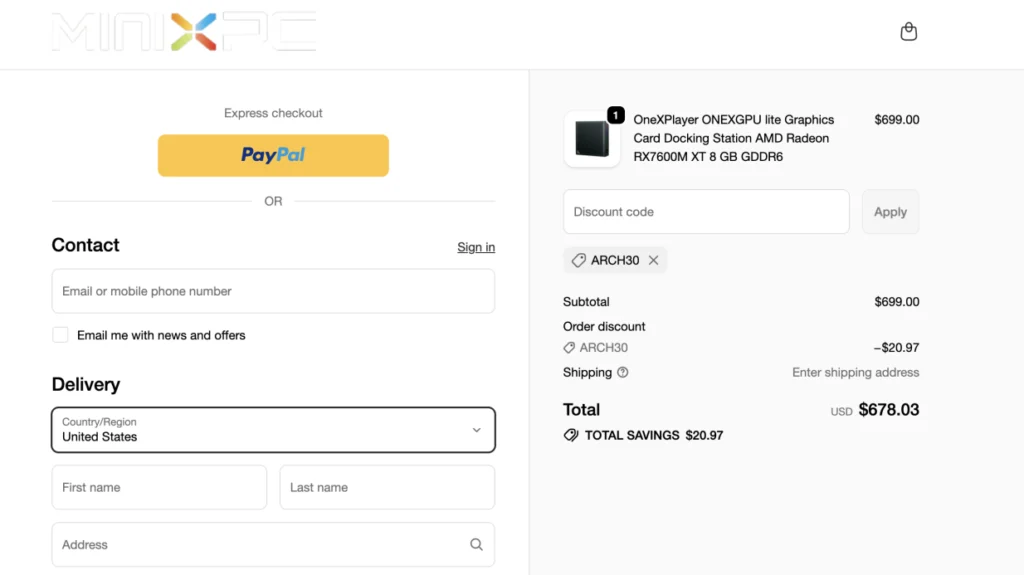Image resolution: width=1024 pixels, height=575 pixels.
Task: Click the Email or mobile phone number field
Action: pyautogui.click(x=273, y=291)
